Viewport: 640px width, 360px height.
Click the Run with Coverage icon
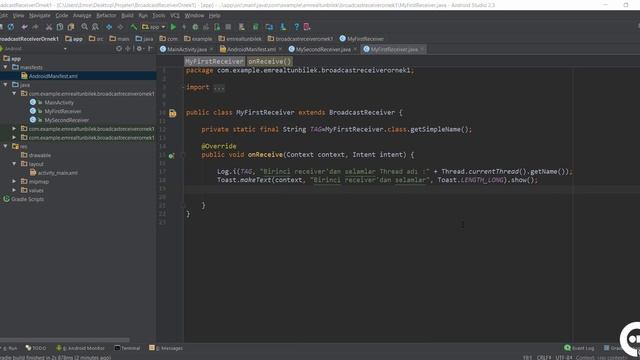tap(206, 27)
